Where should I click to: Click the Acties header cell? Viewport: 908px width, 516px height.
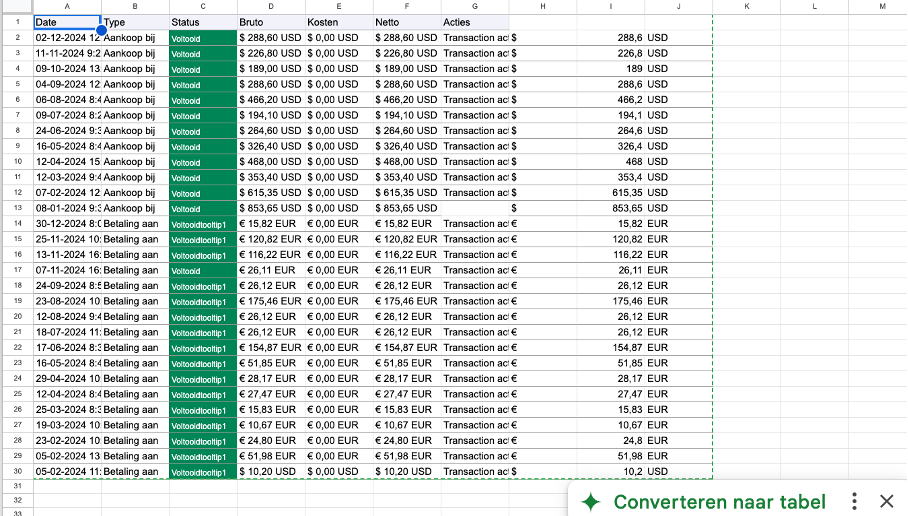click(474, 22)
